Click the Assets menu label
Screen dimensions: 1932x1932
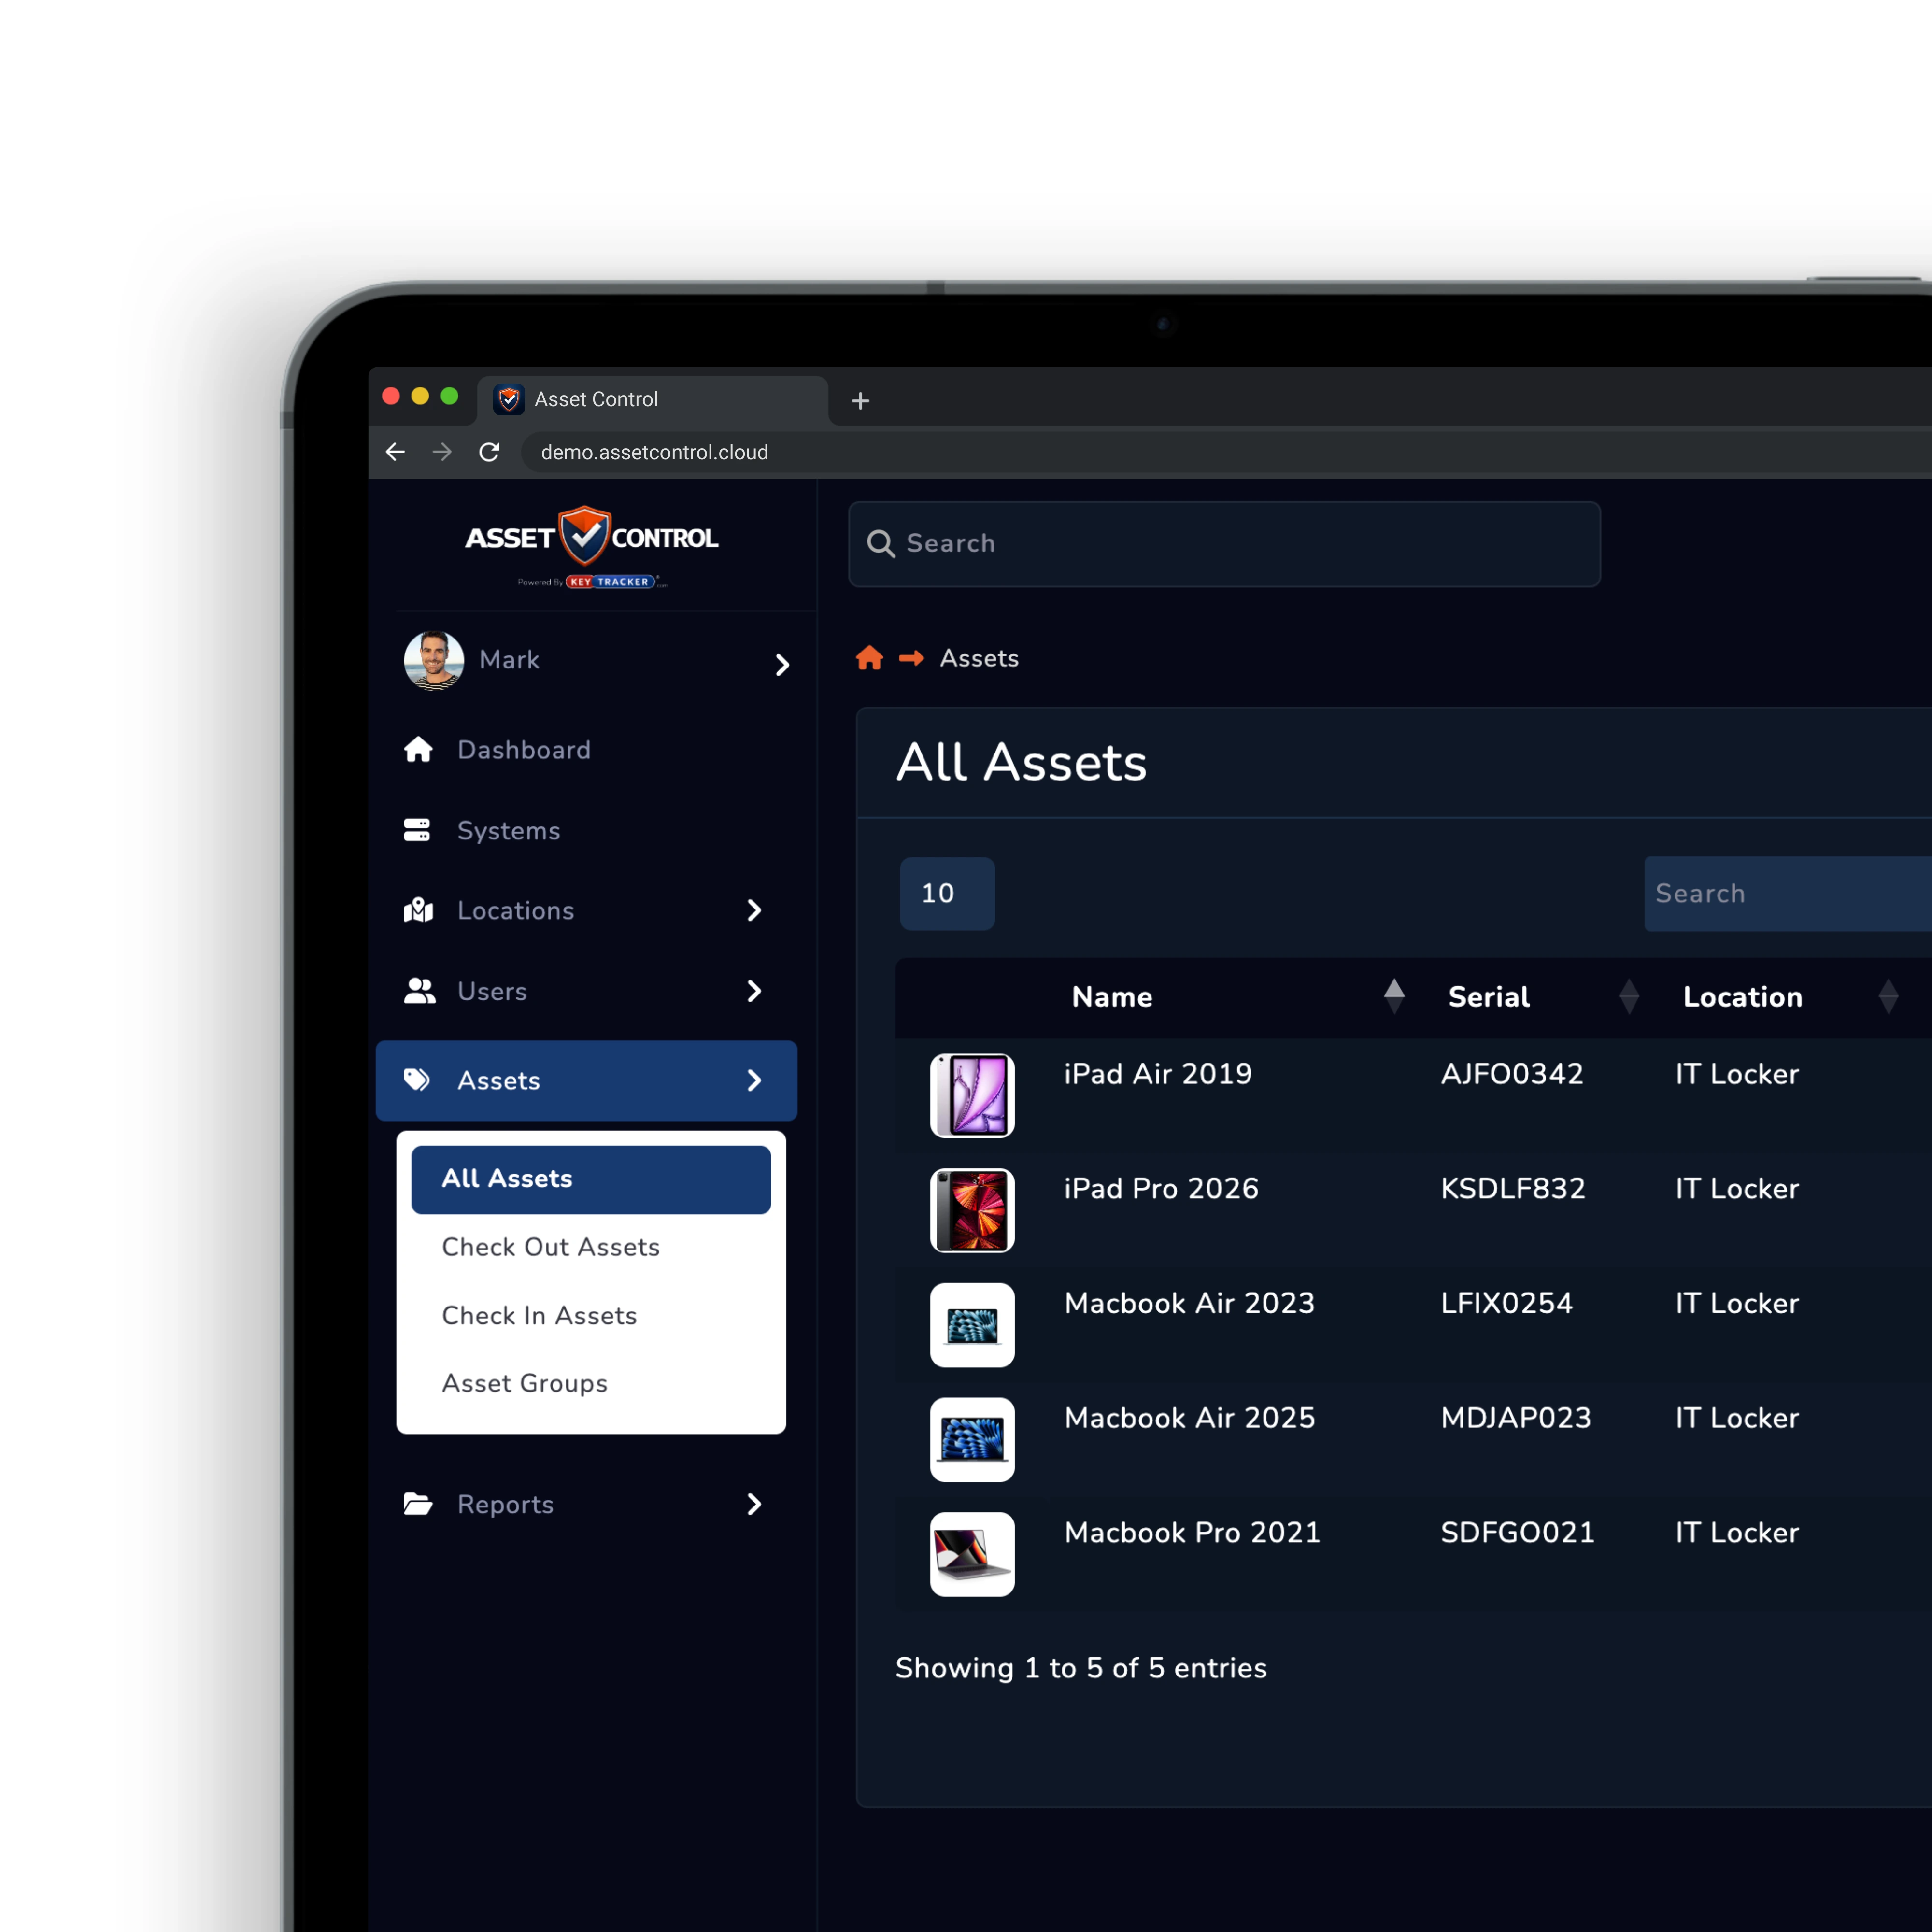[498, 1081]
